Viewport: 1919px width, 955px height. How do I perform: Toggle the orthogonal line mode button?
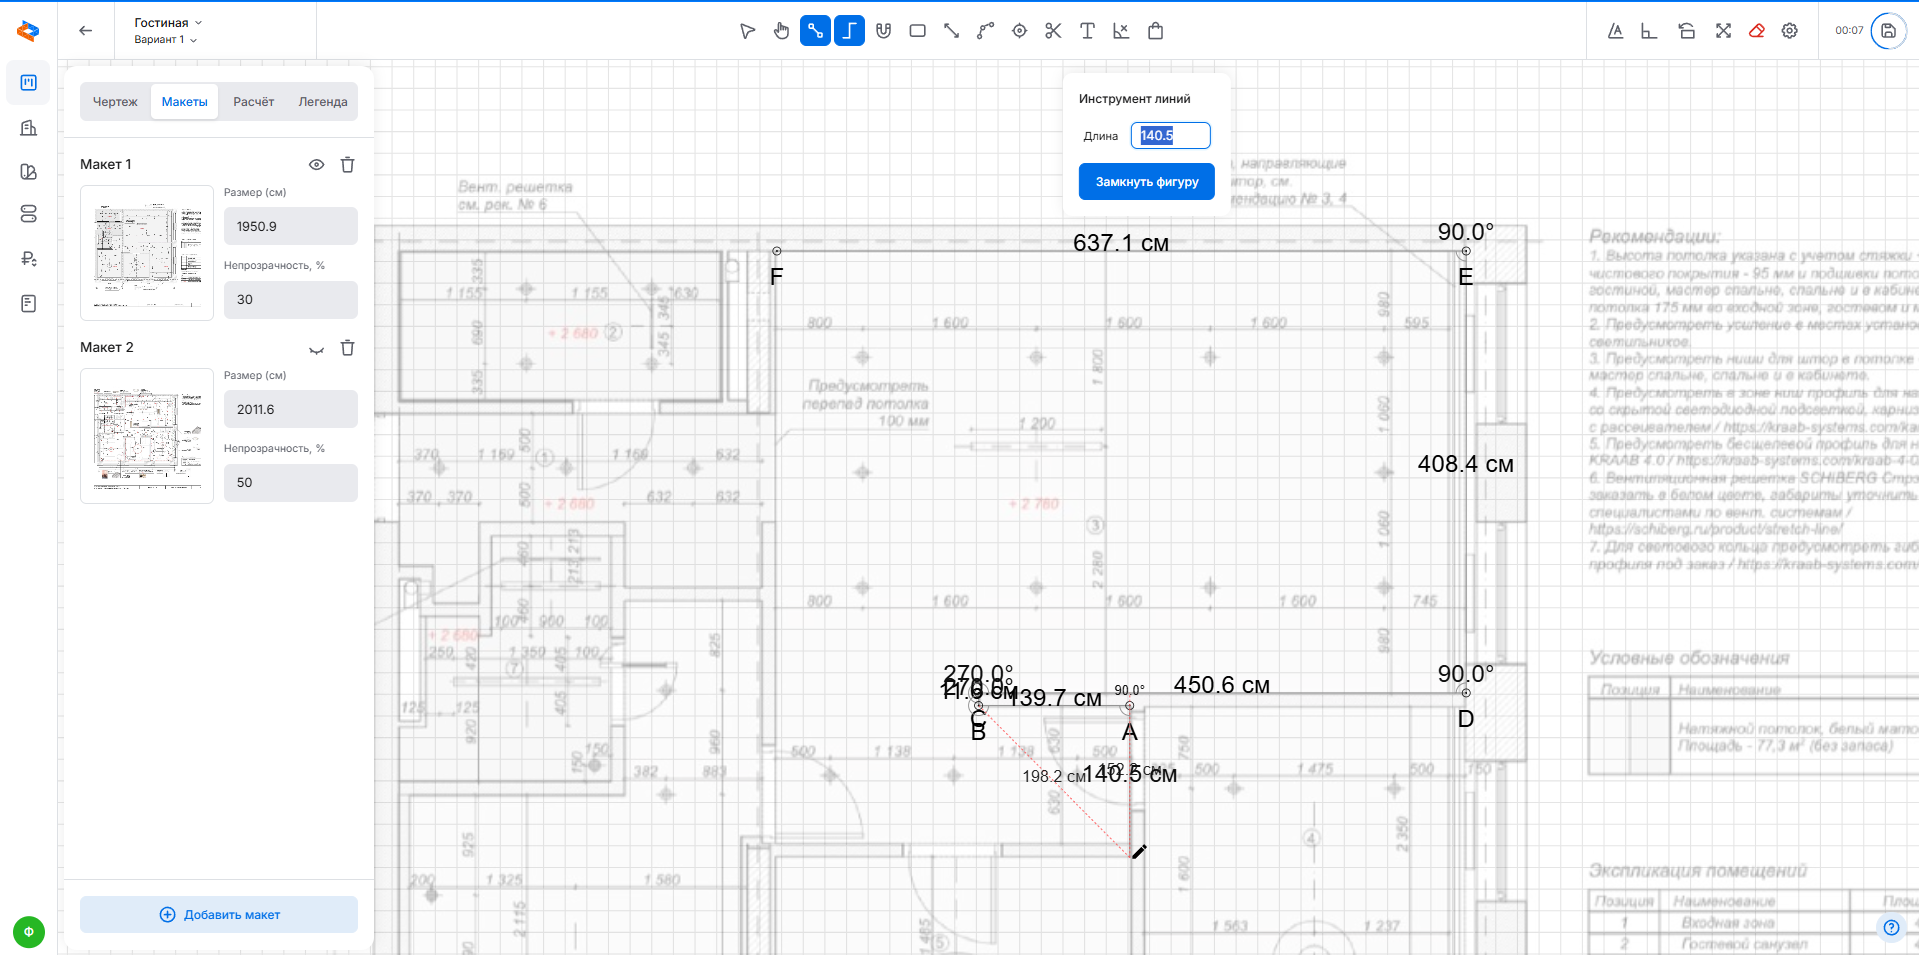[x=849, y=31]
